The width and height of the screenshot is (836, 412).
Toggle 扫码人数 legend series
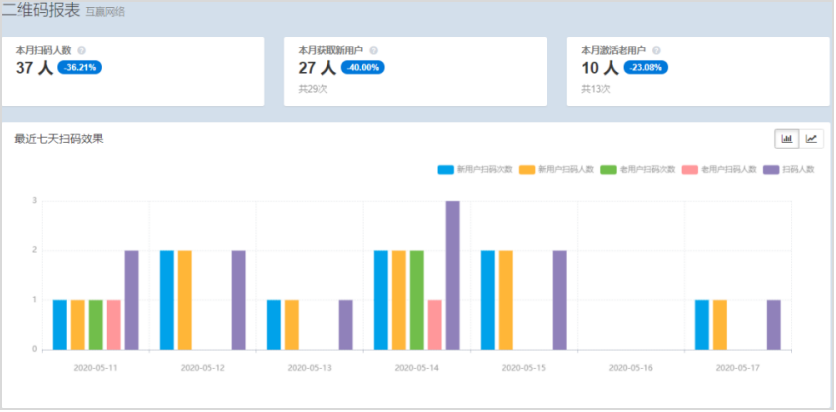coord(790,170)
